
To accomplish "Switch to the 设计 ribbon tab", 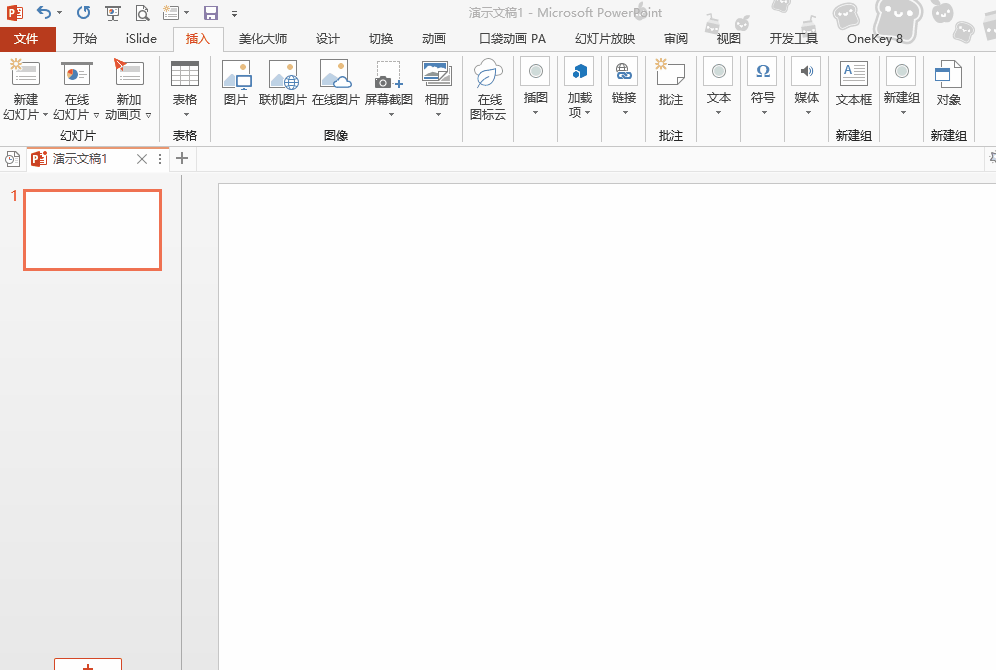I will pos(327,38).
